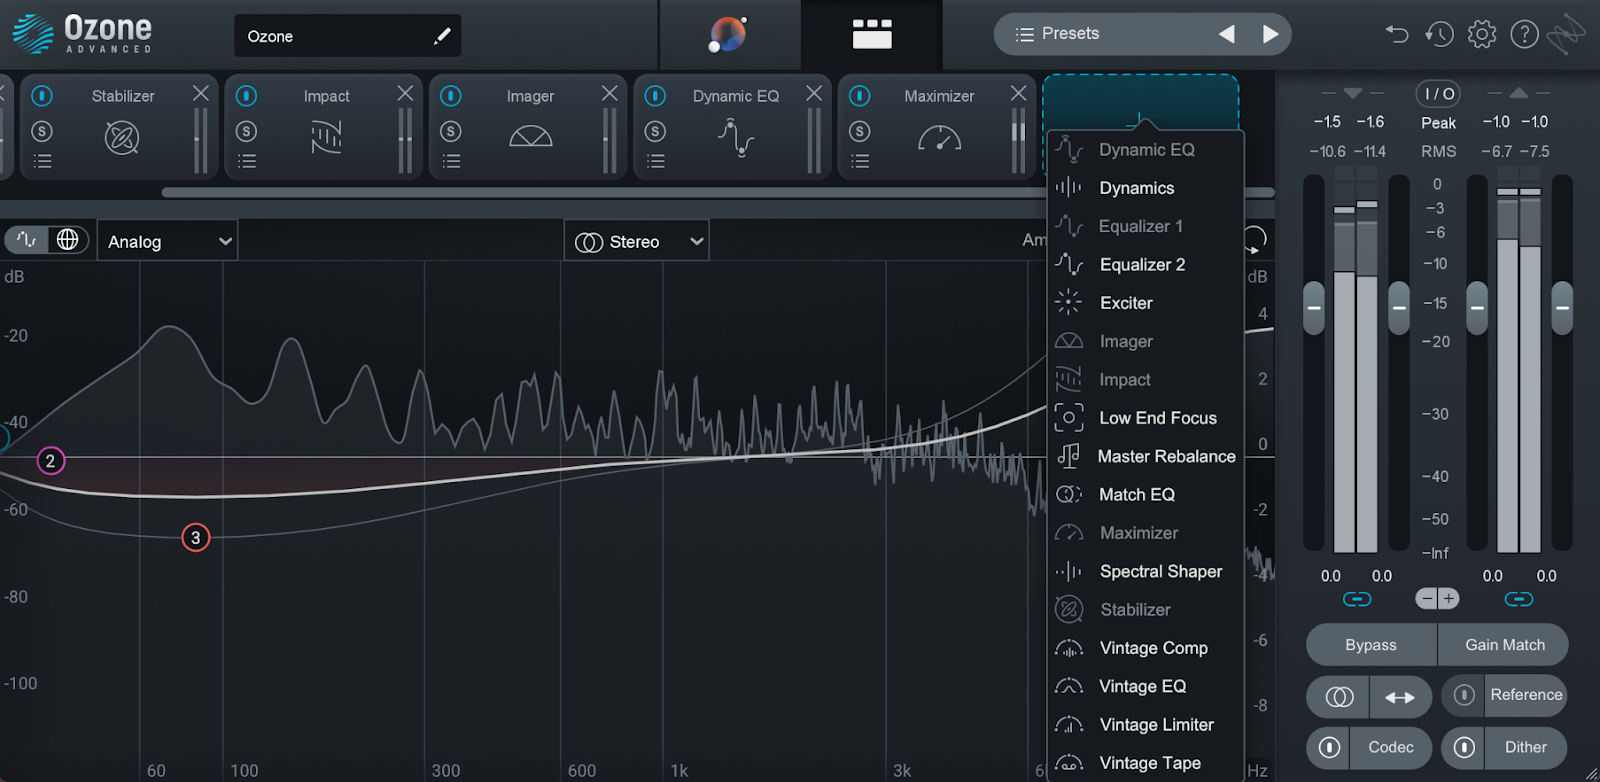This screenshot has height=782, width=1600.
Task: Toggle the Reference power button
Action: [1464, 695]
